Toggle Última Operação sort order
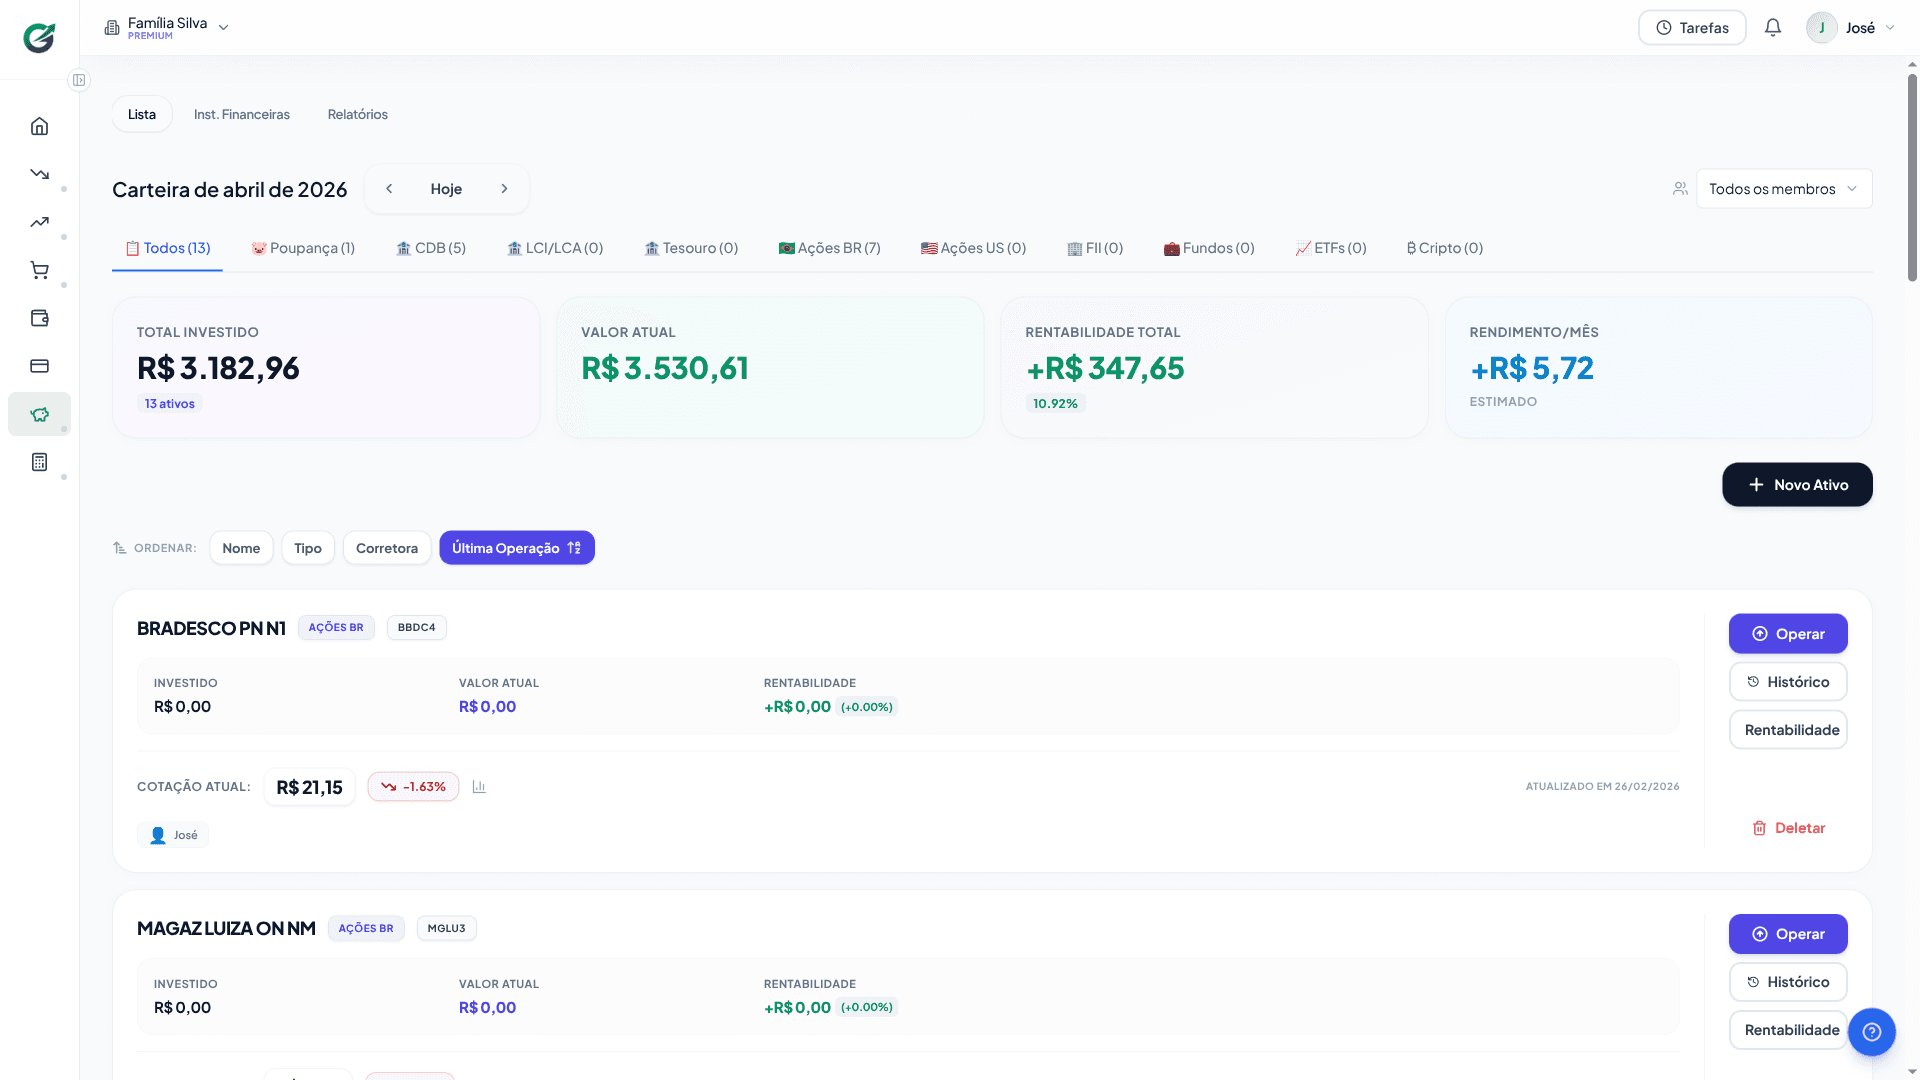Viewport: 1920px width, 1080px height. [517, 548]
